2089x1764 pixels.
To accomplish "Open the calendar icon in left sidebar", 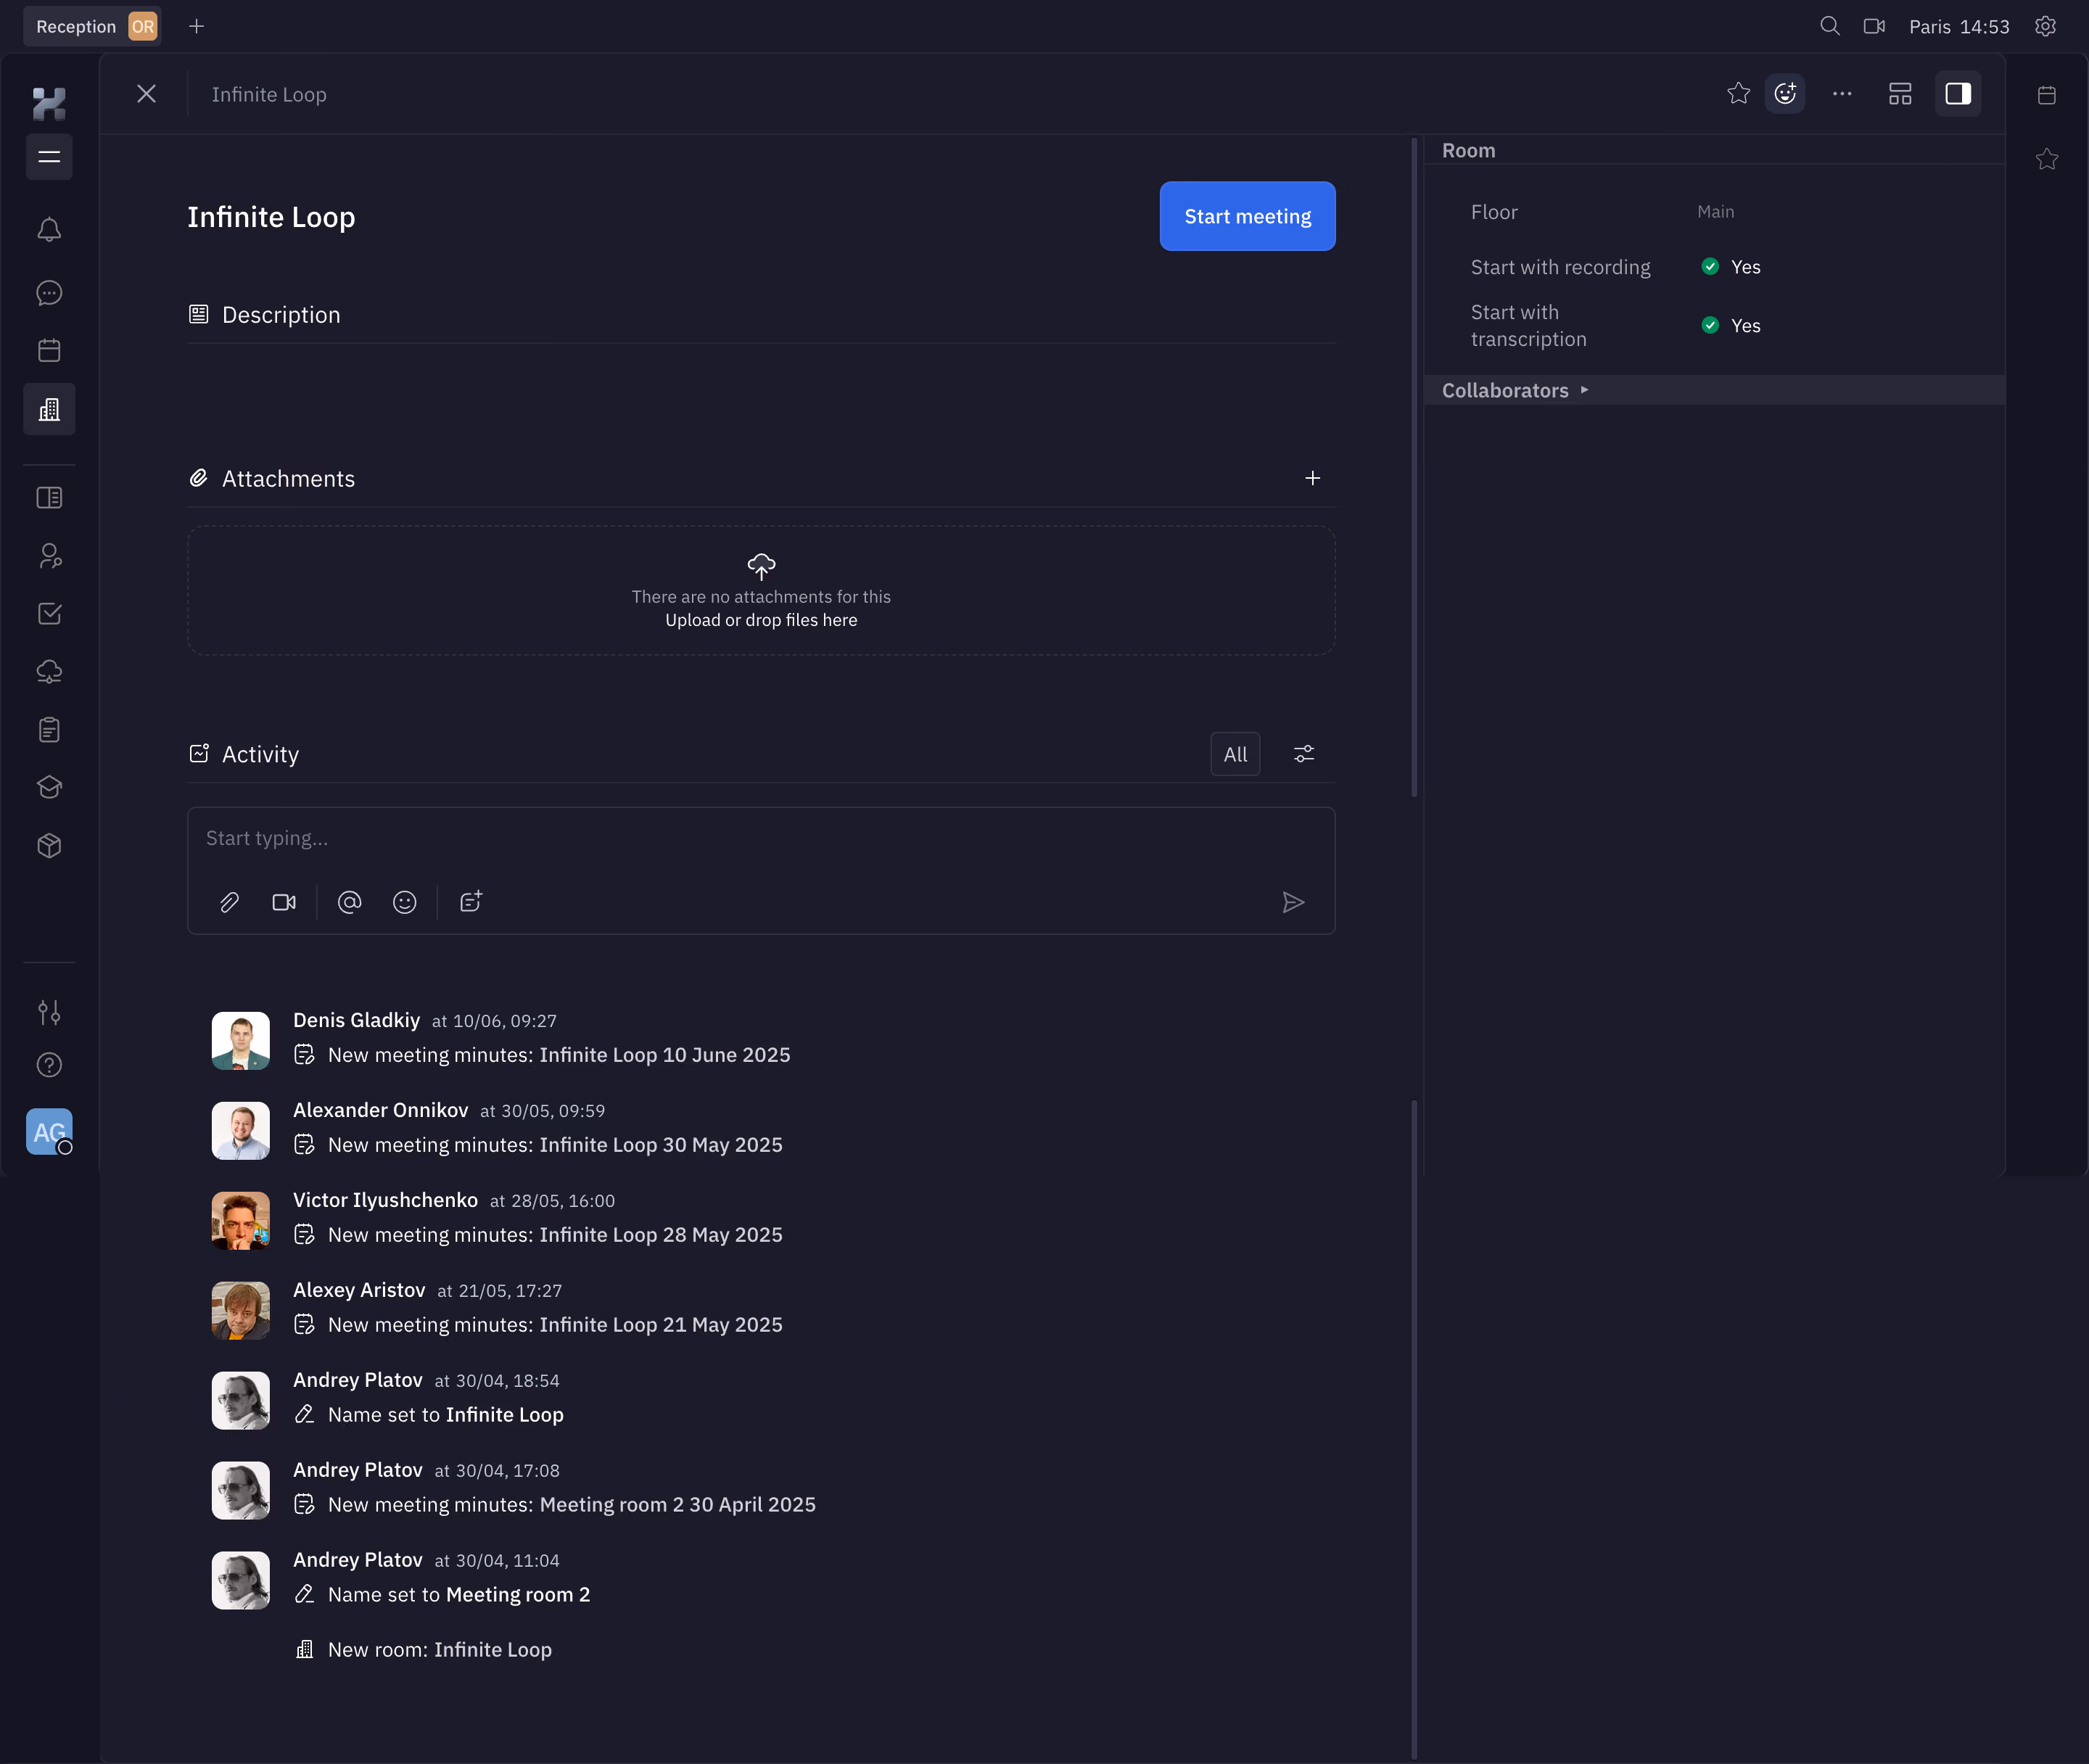I will 49,351.
